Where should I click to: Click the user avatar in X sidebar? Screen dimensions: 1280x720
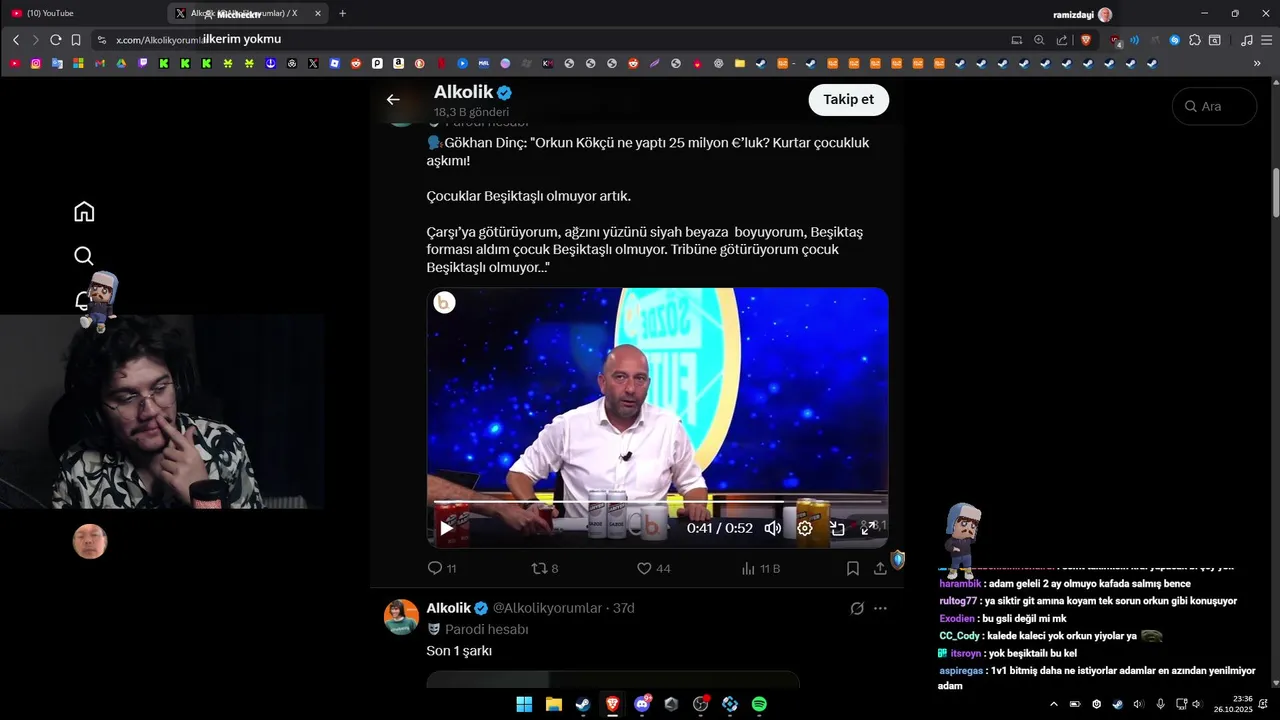coord(90,541)
